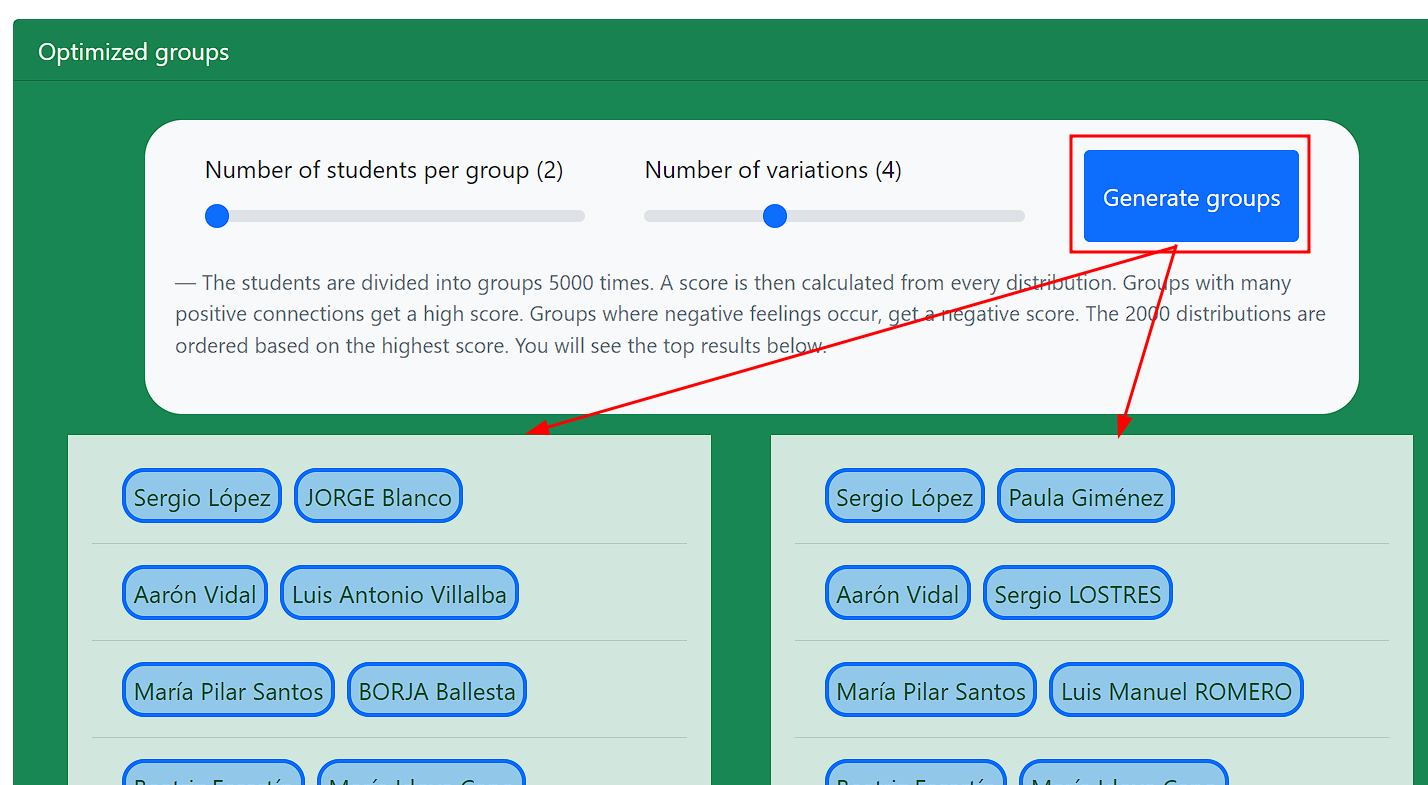
Task: Select the JORGE Blanco student chip
Action: coord(378,495)
